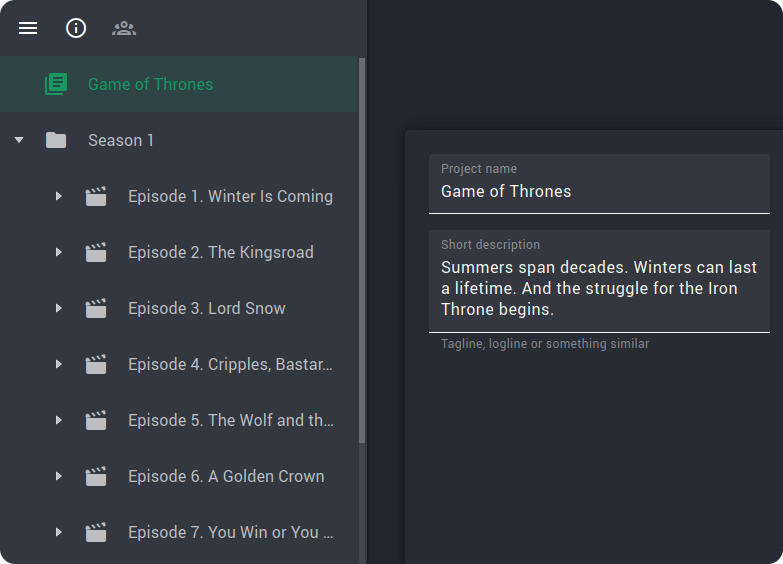
Task: Expand Episode 7. You Win or You ...
Action: tap(58, 532)
